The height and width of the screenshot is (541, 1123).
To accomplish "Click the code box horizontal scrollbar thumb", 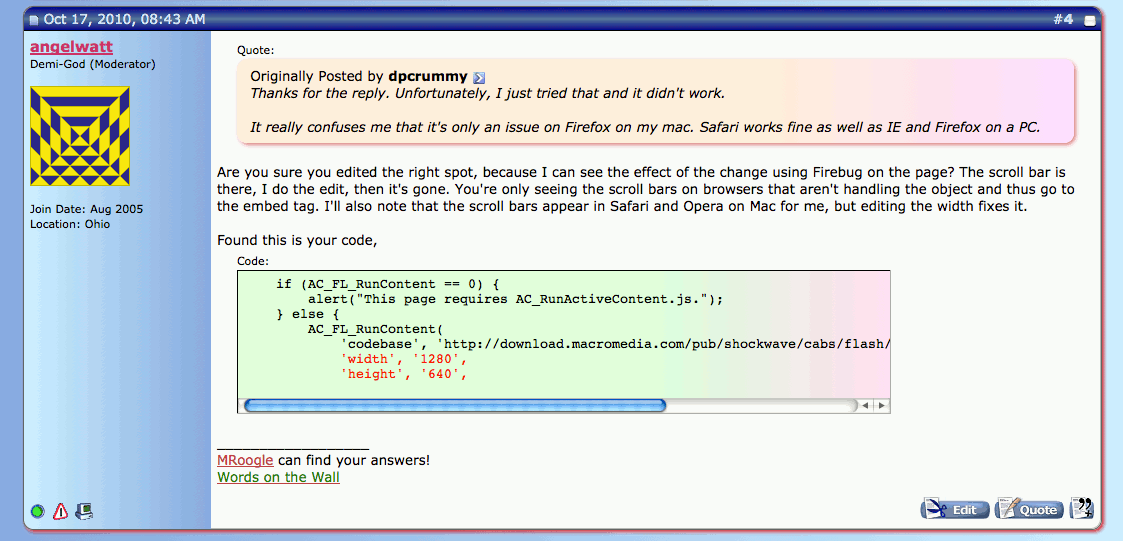I will [455, 405].
